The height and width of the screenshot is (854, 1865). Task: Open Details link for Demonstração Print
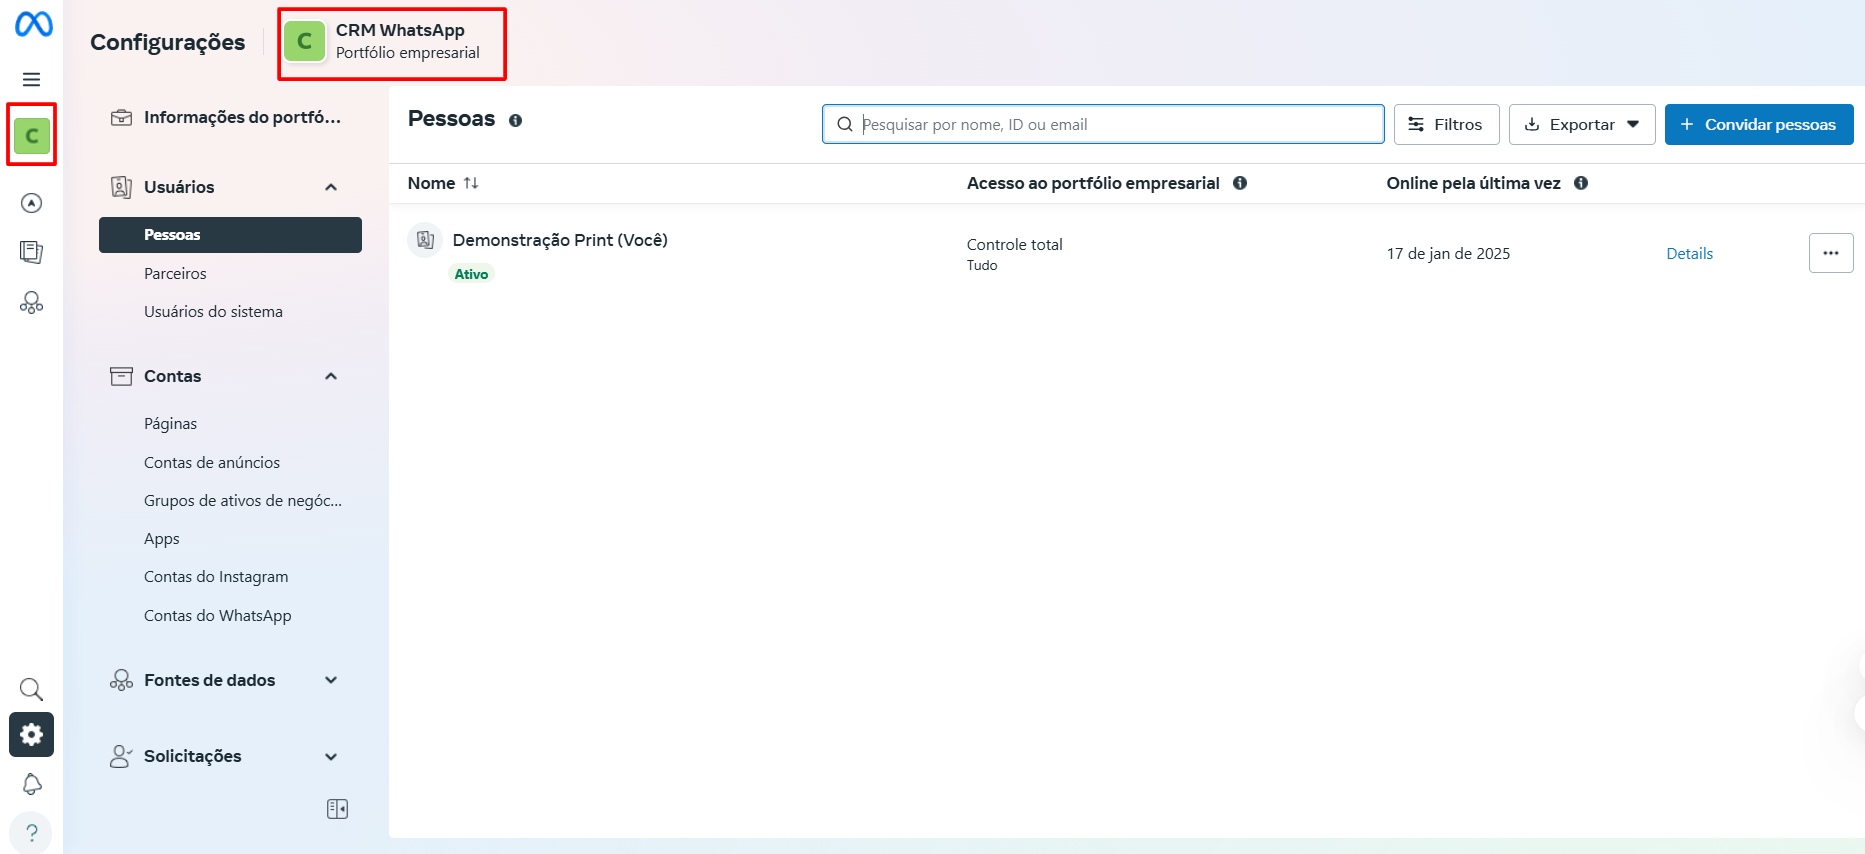[x=1689, y=254]
